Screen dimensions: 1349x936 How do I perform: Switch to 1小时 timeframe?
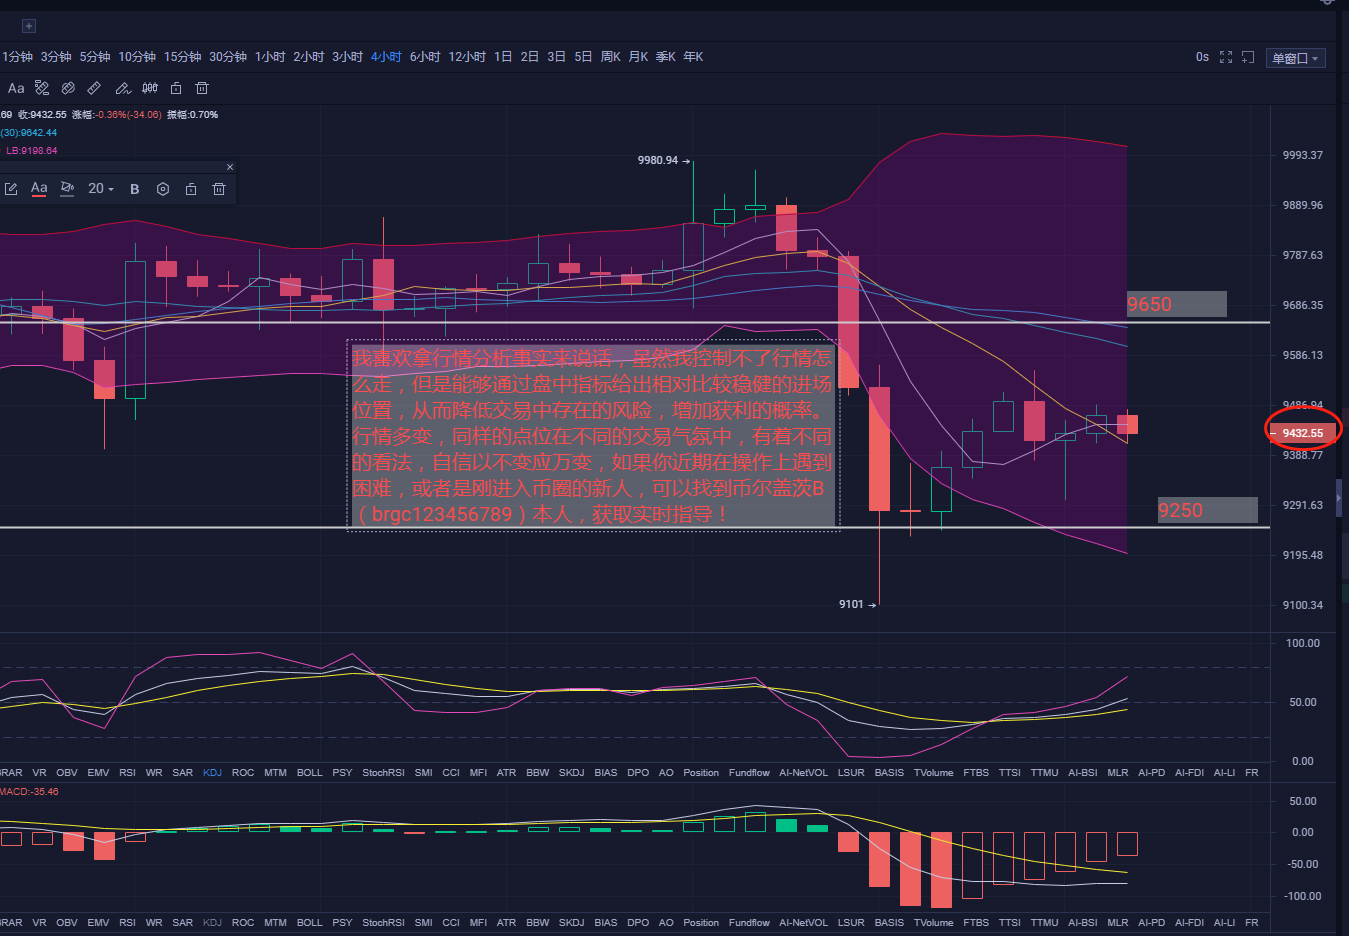click(270, 57)
